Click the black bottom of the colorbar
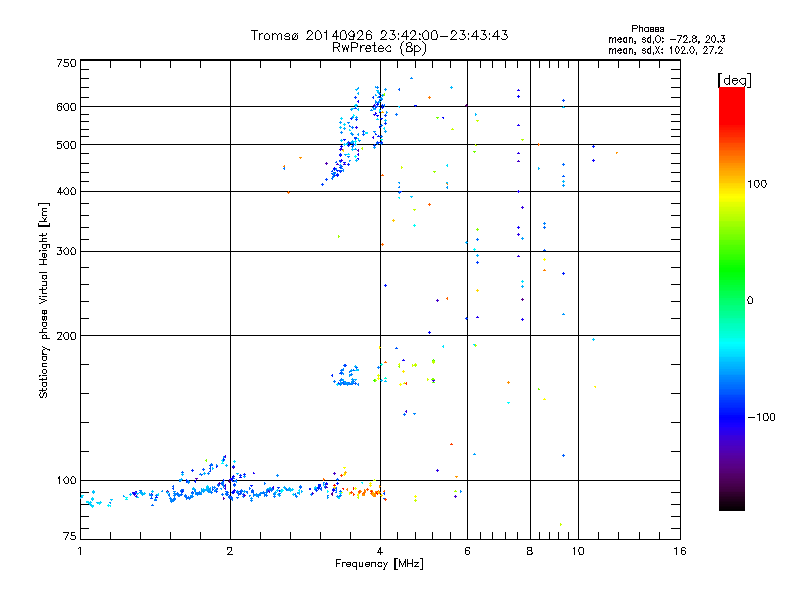The width and height of the screenshot is (800, 600). (732, 503)
